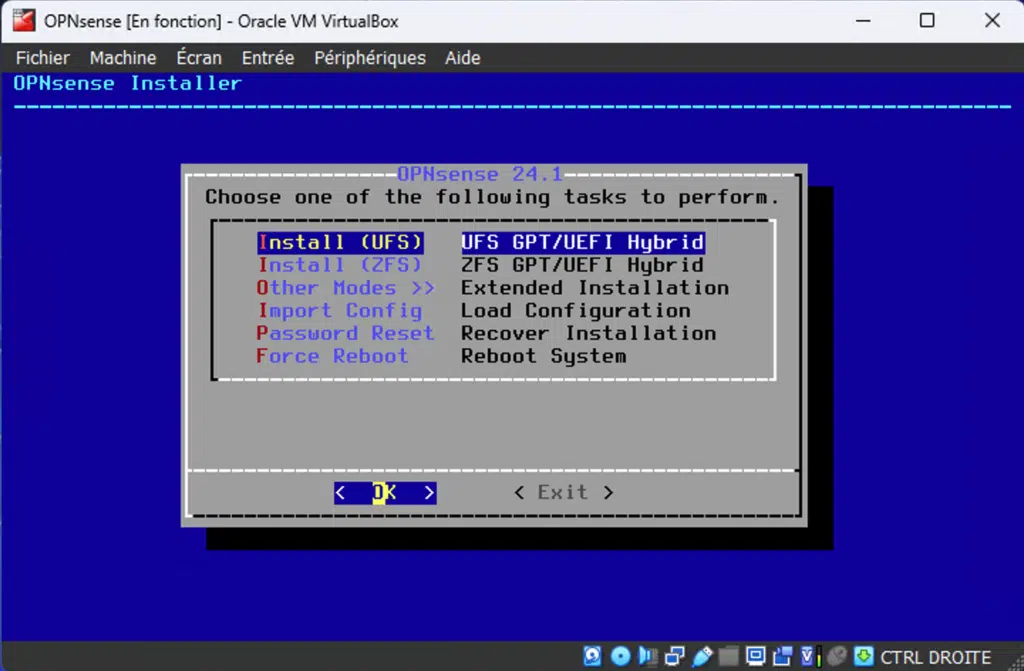Open the audio status icon
1024x671 pixels.
pos(648,655)
